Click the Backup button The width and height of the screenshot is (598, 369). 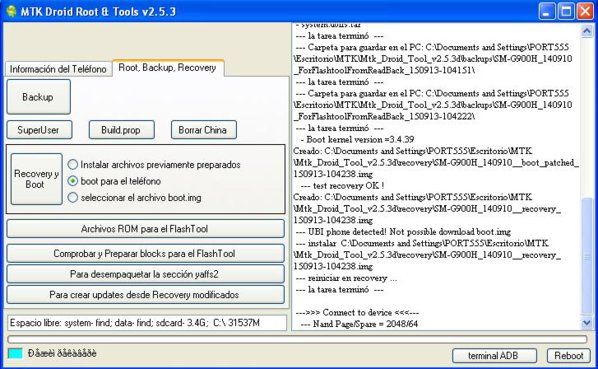[x=39, y=97]
